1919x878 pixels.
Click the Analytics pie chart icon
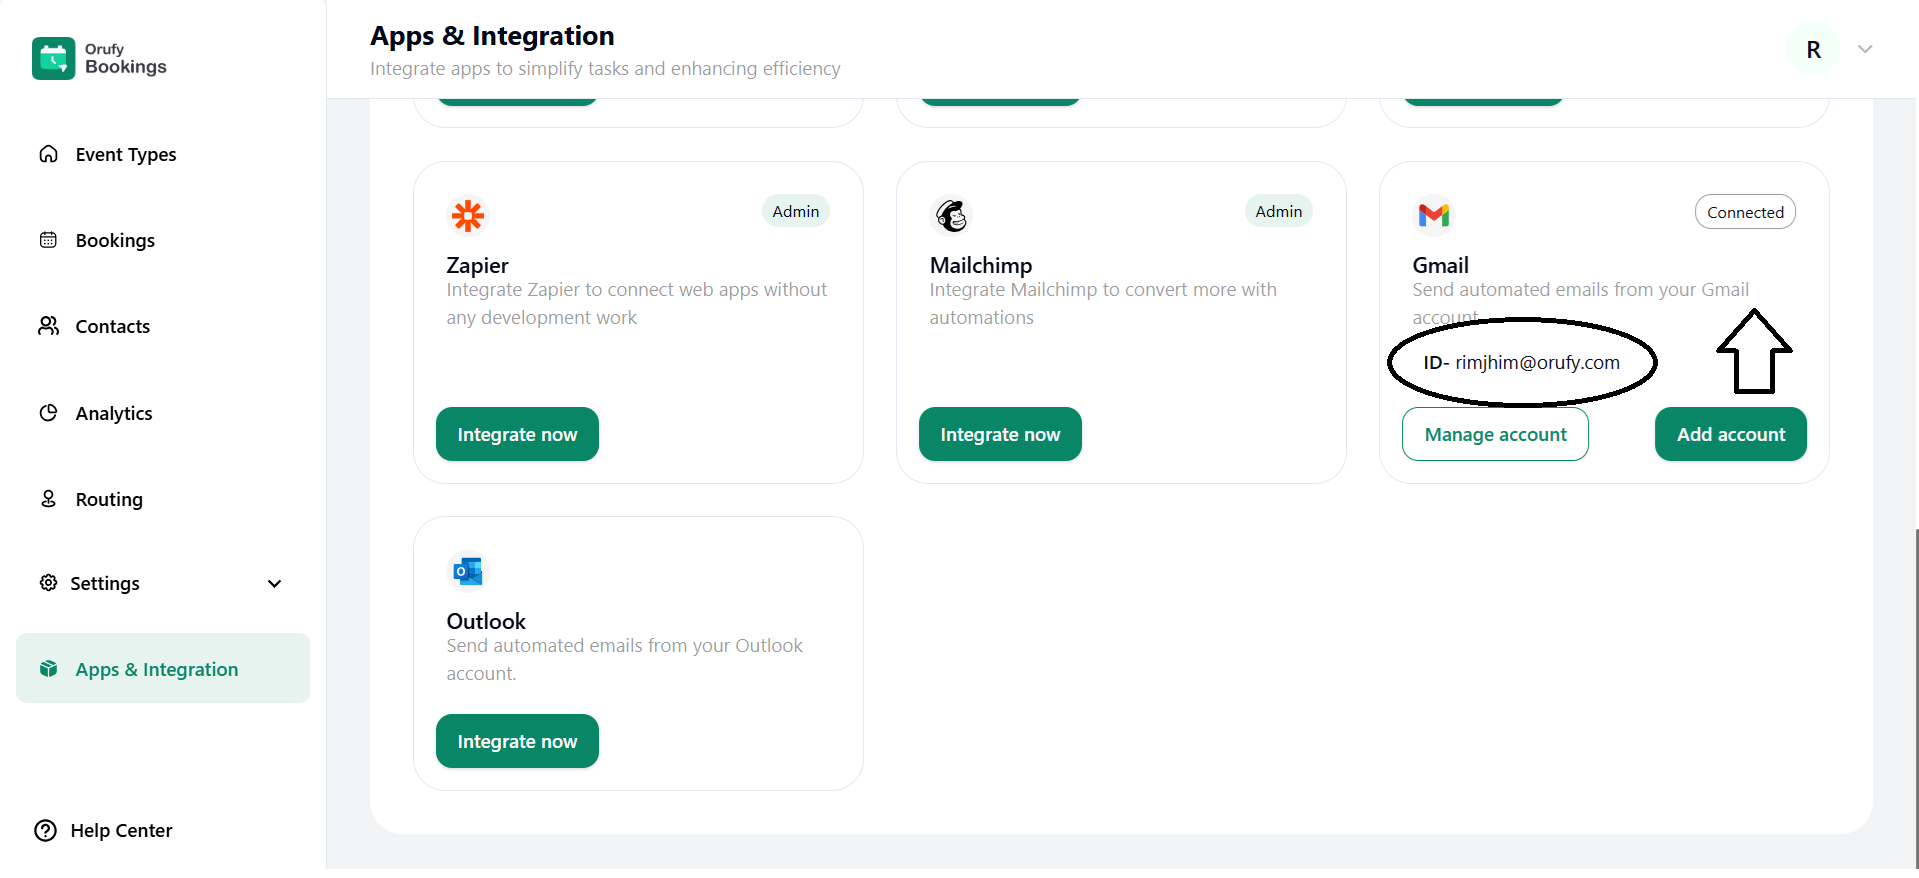pos(48,413)
